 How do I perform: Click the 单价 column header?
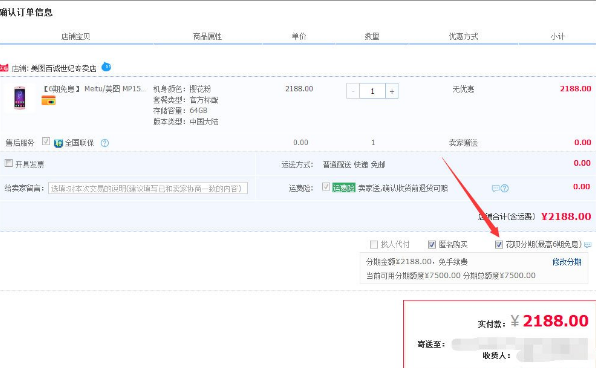pyautogui.click(x=299, y=36)
